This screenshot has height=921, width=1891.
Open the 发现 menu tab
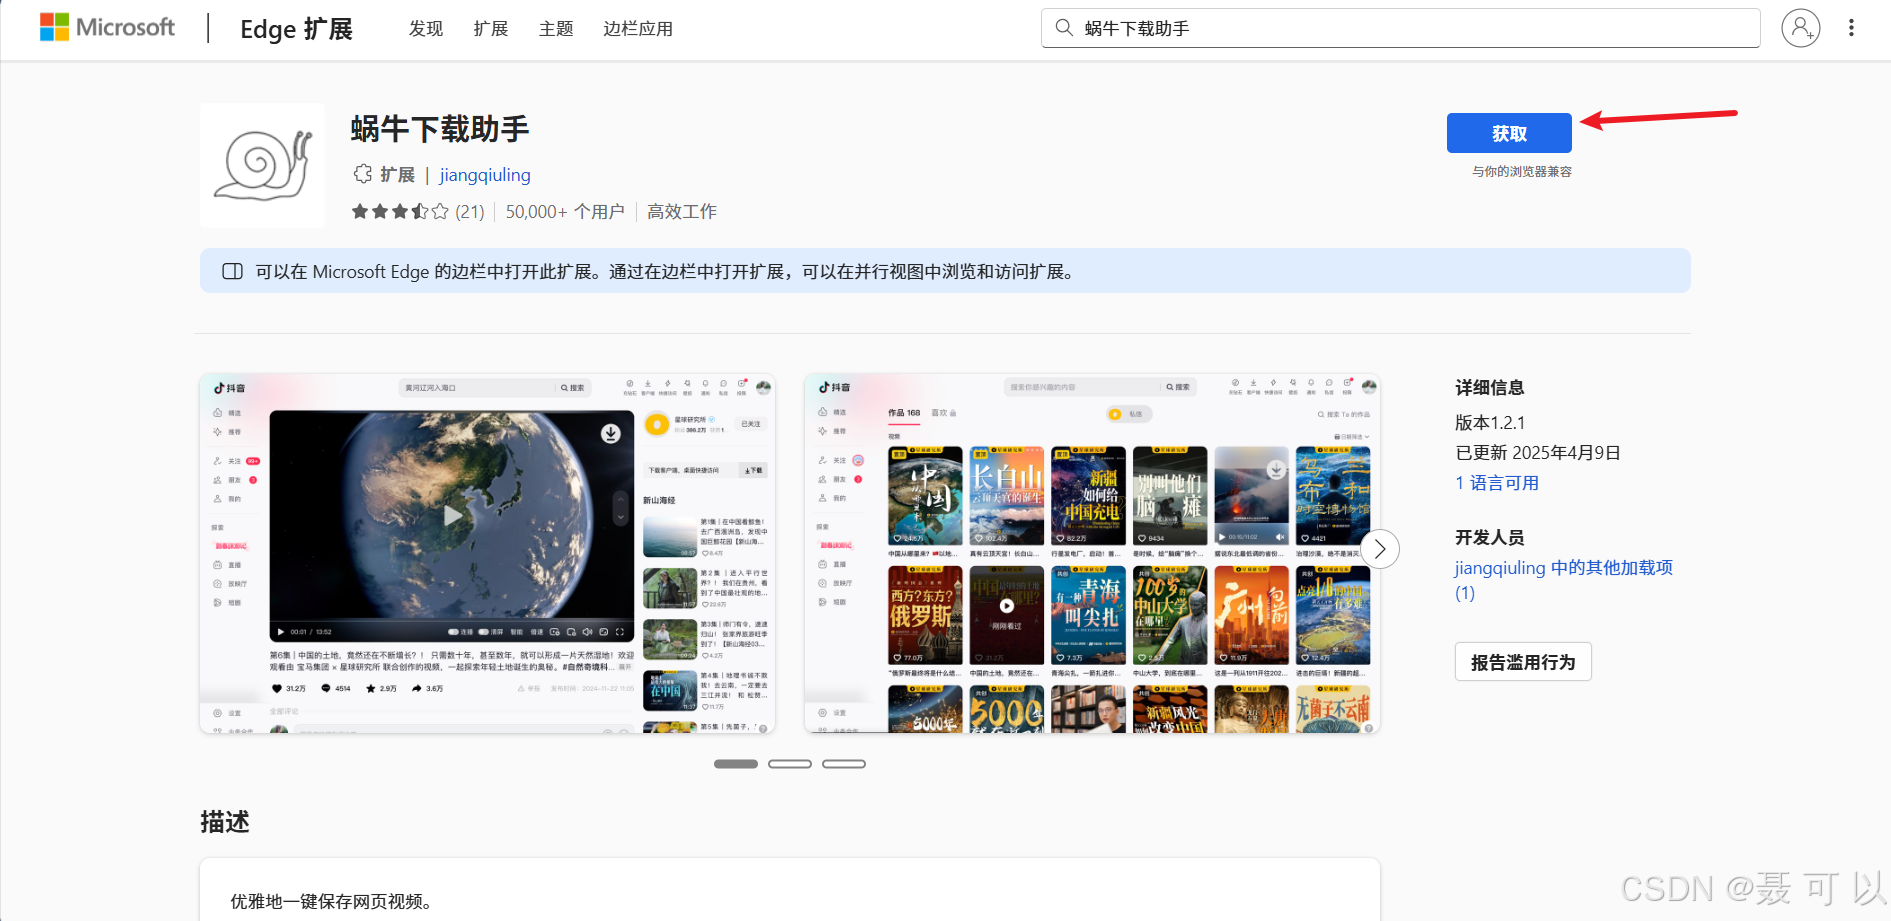[x=426, y=29]
